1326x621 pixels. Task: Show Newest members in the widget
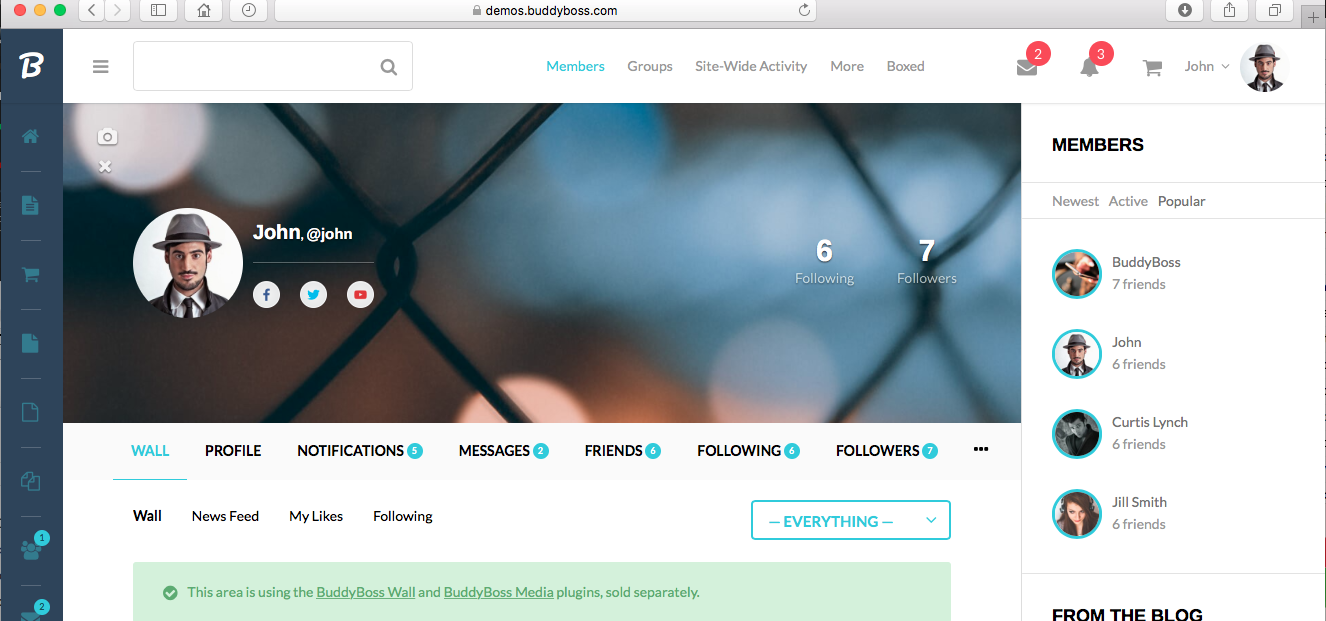(1075, 201)
